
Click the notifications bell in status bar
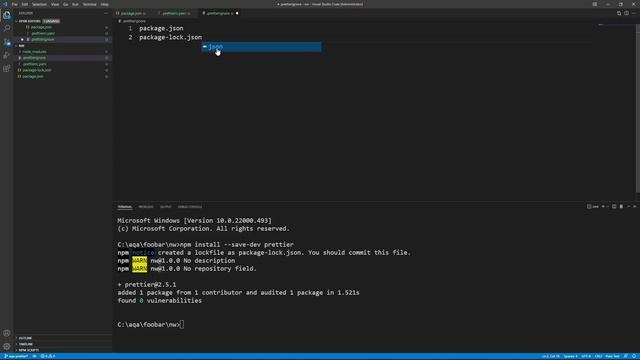(x=634, y=356)
